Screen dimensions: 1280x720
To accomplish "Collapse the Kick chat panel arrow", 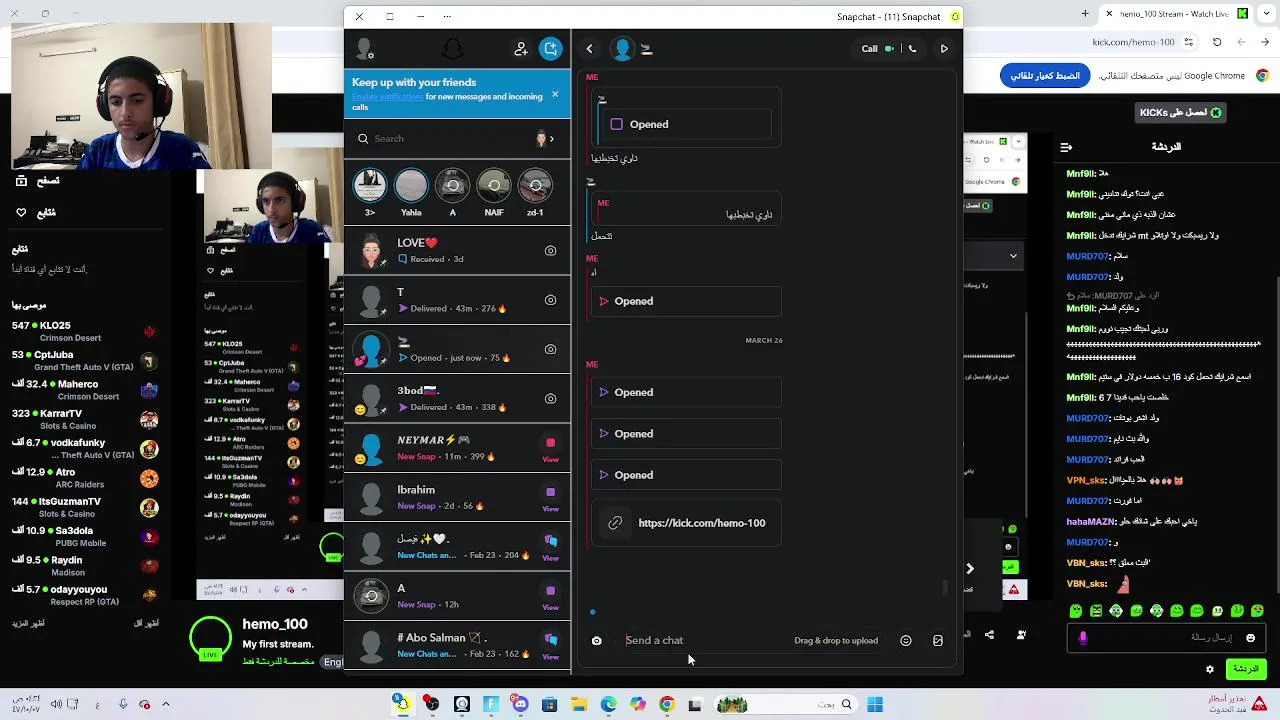I will pos(1066,147).
